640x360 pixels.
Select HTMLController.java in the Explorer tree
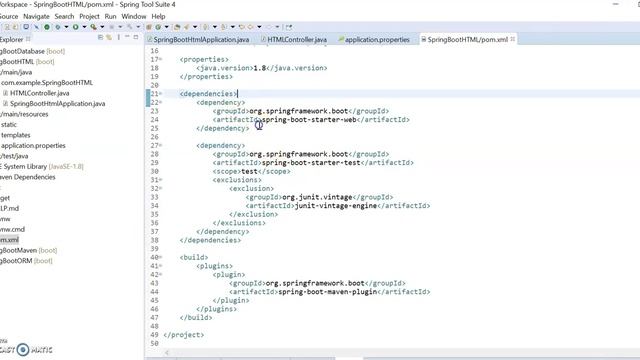(39, 93)
